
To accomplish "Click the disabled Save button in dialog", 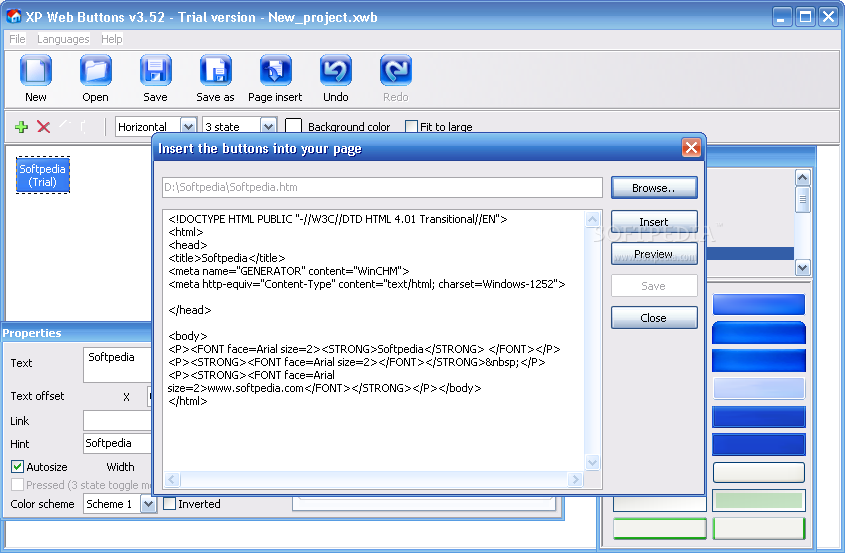I will tap(654, 286).
